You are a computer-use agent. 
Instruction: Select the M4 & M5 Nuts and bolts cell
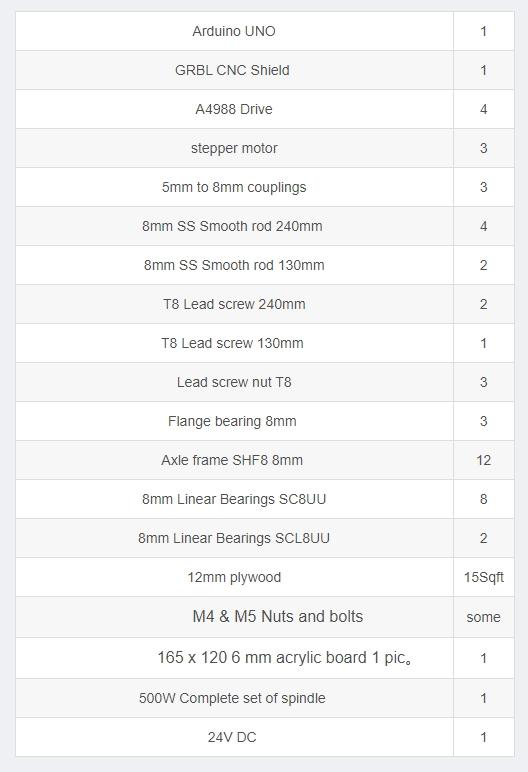pyautogui.click(x=234, y=617)
